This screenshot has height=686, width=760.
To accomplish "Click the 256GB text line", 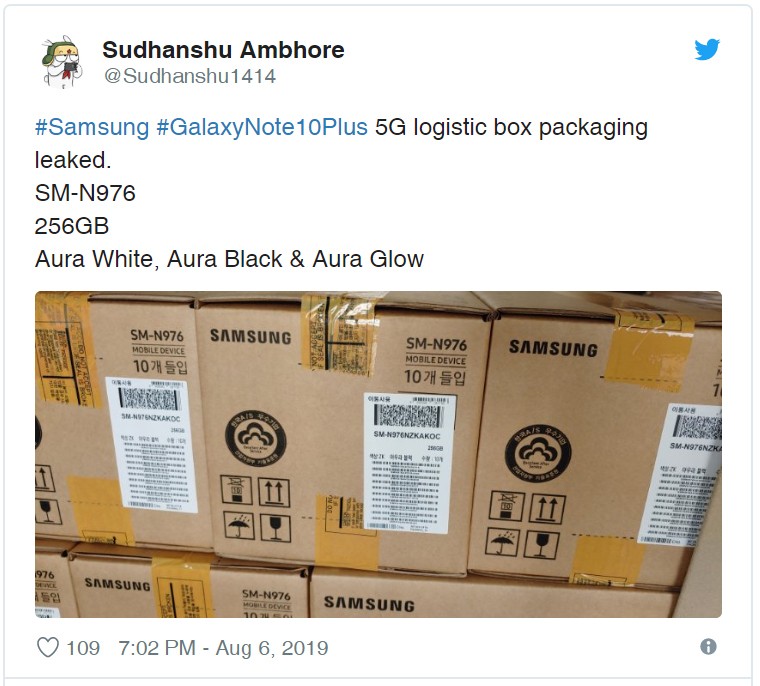I will (72, 226).
